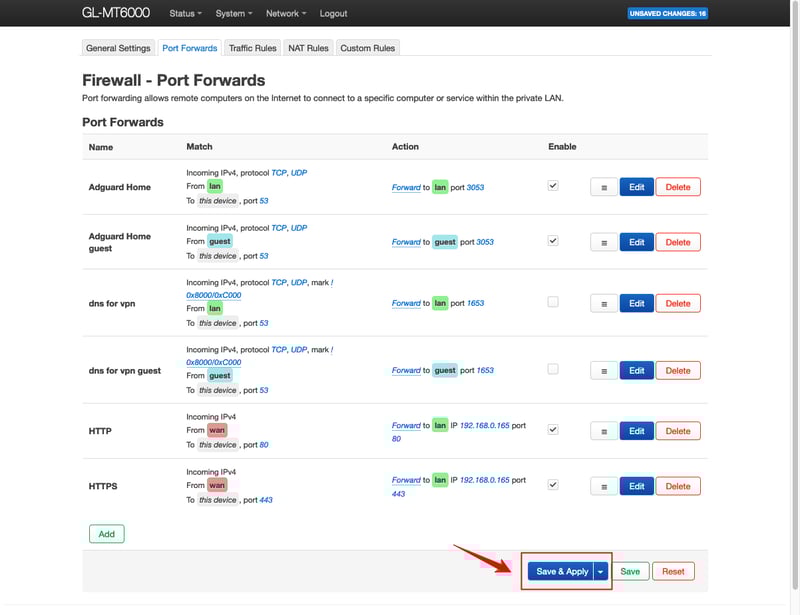The width and height of the screenshot is (800, 615).
Task: Expand the Network menu
Action: pyautogui.click(x=286, y=14)
